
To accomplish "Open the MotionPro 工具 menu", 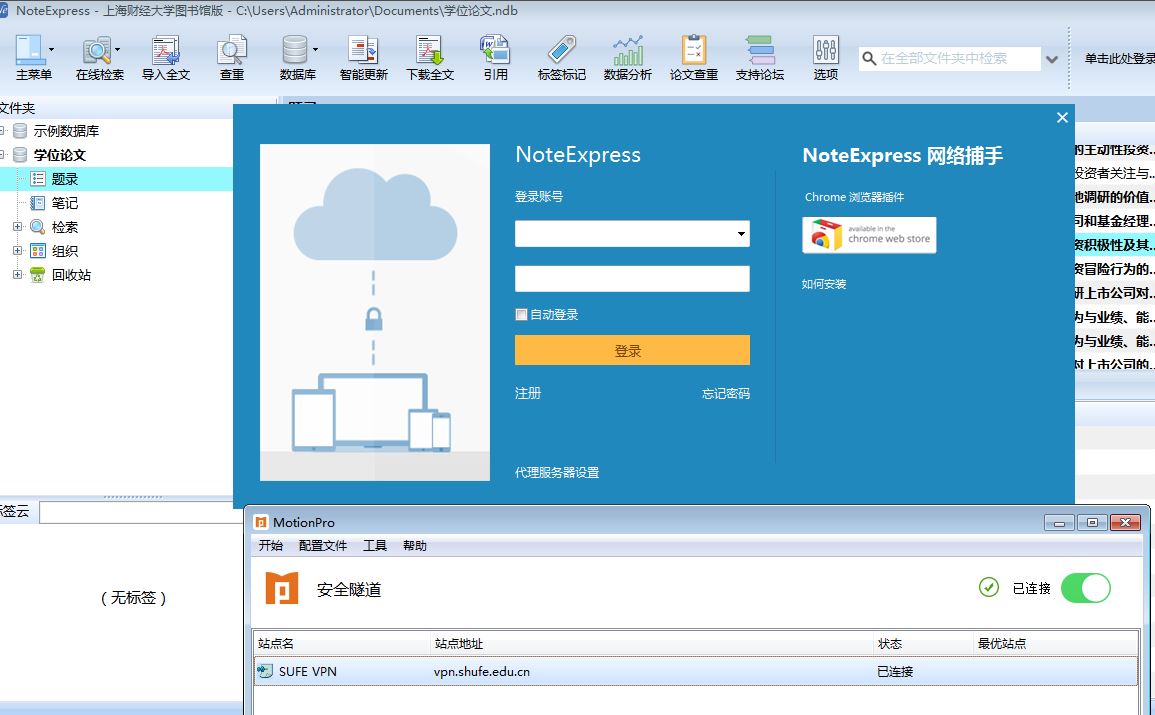I will click(x=375, y=546).
